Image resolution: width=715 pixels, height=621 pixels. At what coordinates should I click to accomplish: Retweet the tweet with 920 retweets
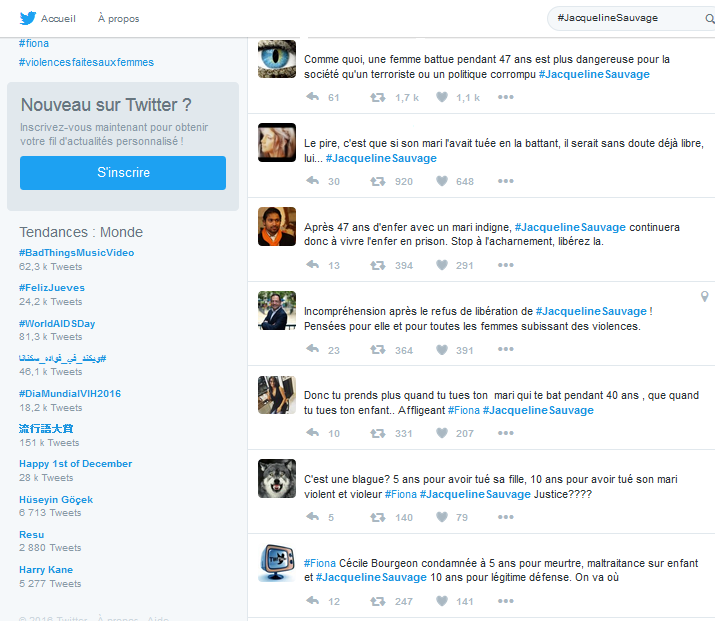377,181
